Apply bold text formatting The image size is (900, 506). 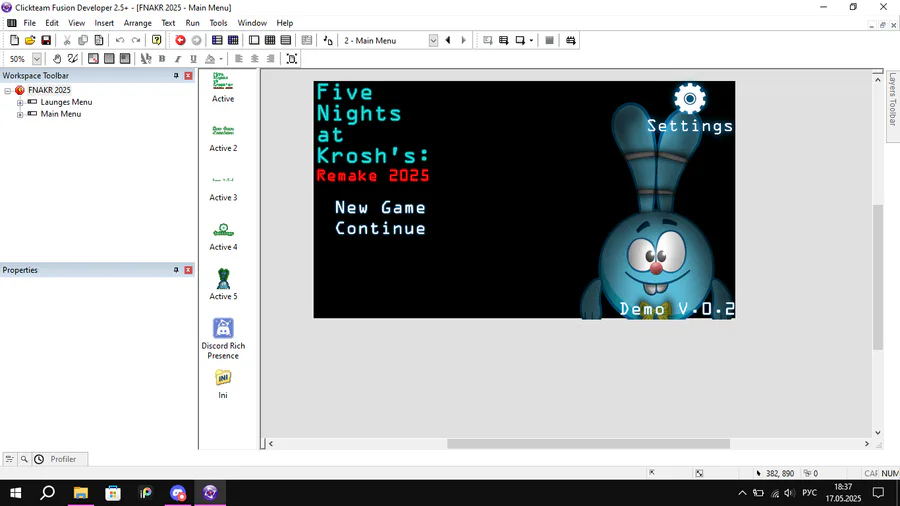(x=162, y=59)
